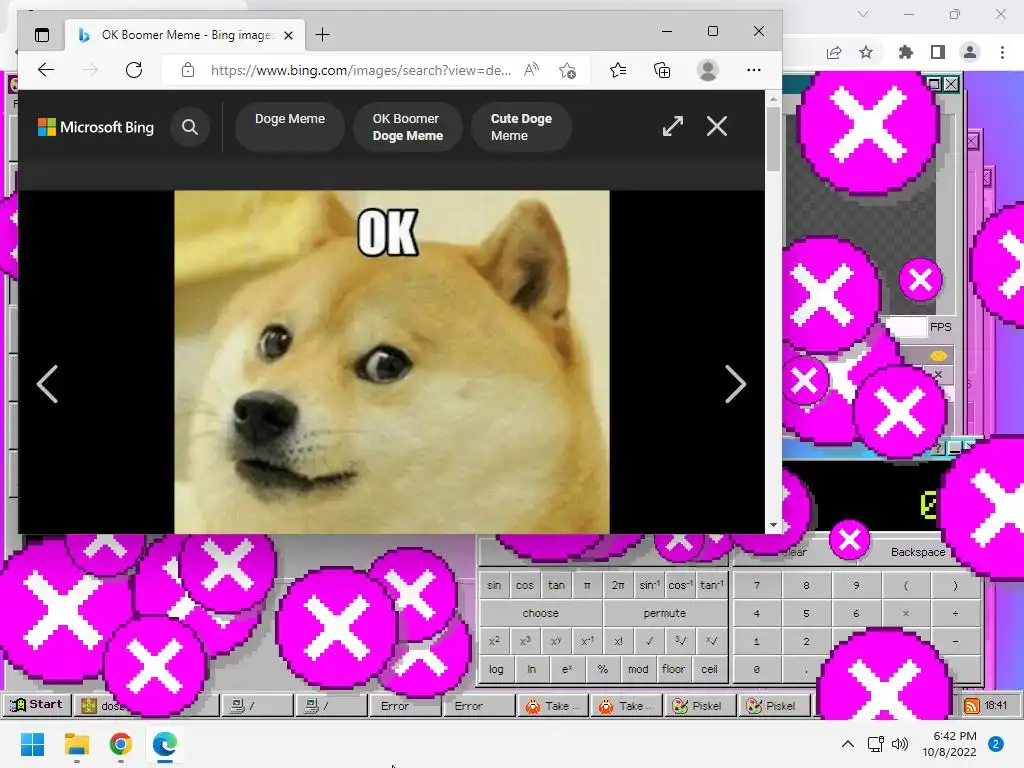Click the Edge page scrollbar down arrow
The height and width of the screenshot is (768, 1024).
point(774,525)
